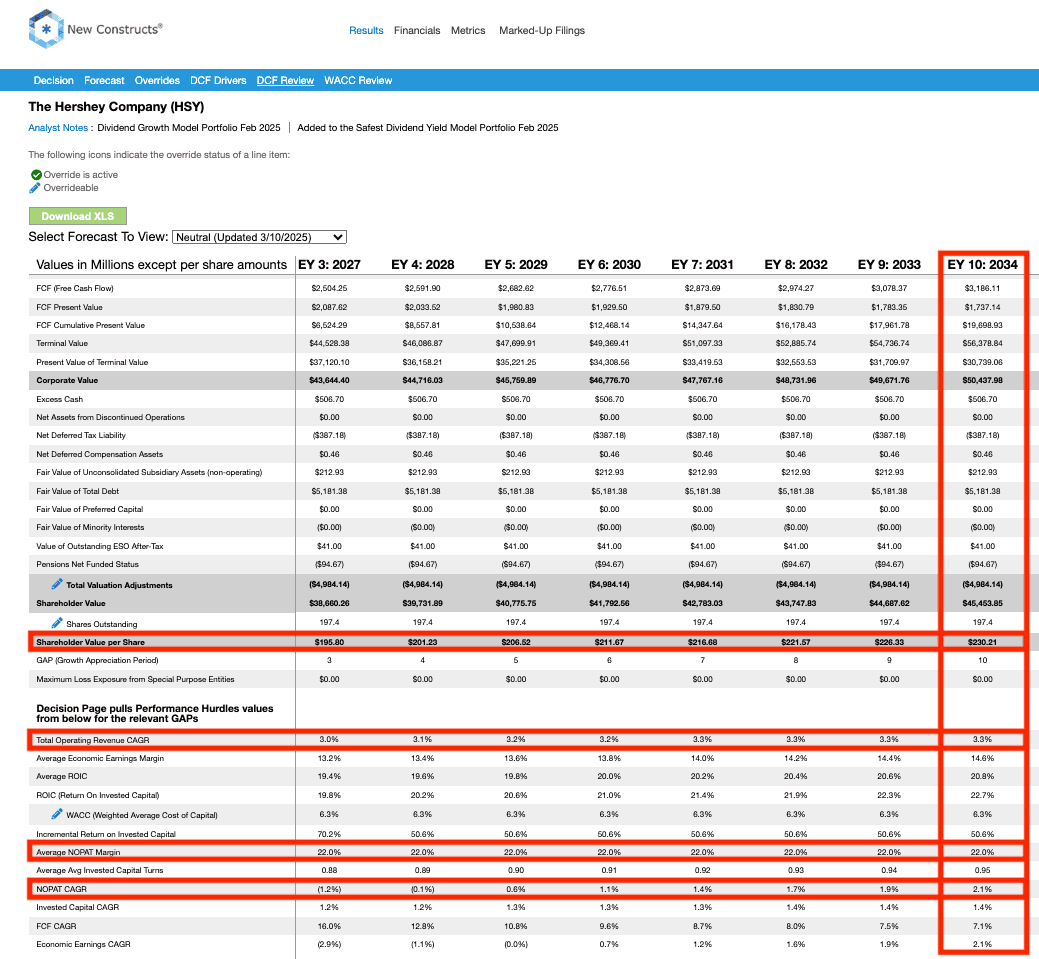Open the Marked-Up Filings tab
Screen dimensions: 1039x959
click(x=542, y=30)
